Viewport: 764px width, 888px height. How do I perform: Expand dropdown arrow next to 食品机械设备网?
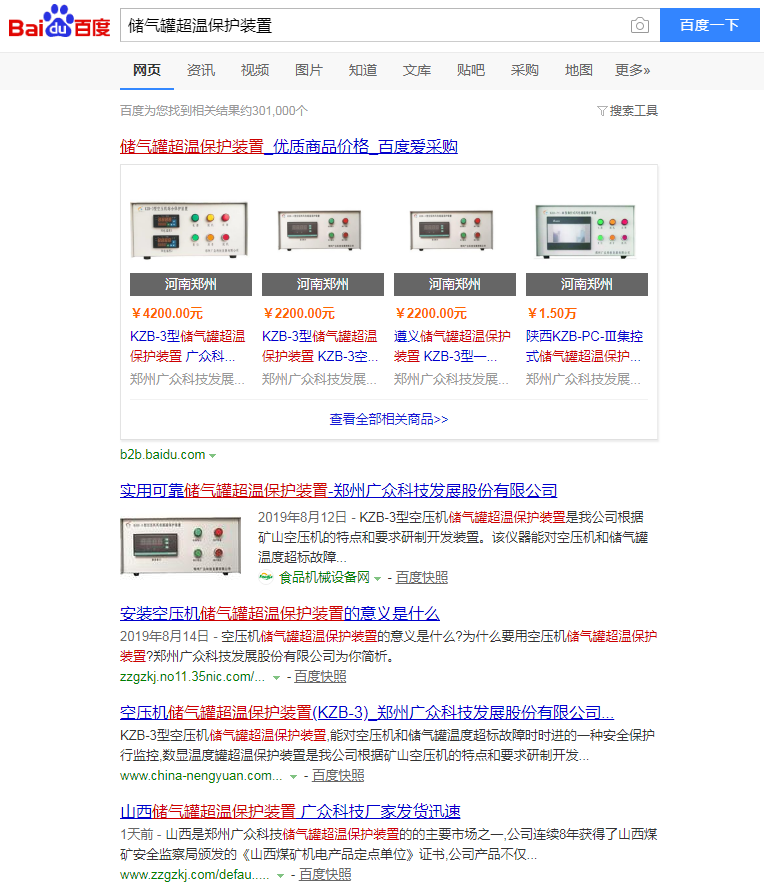coord(378,578)
